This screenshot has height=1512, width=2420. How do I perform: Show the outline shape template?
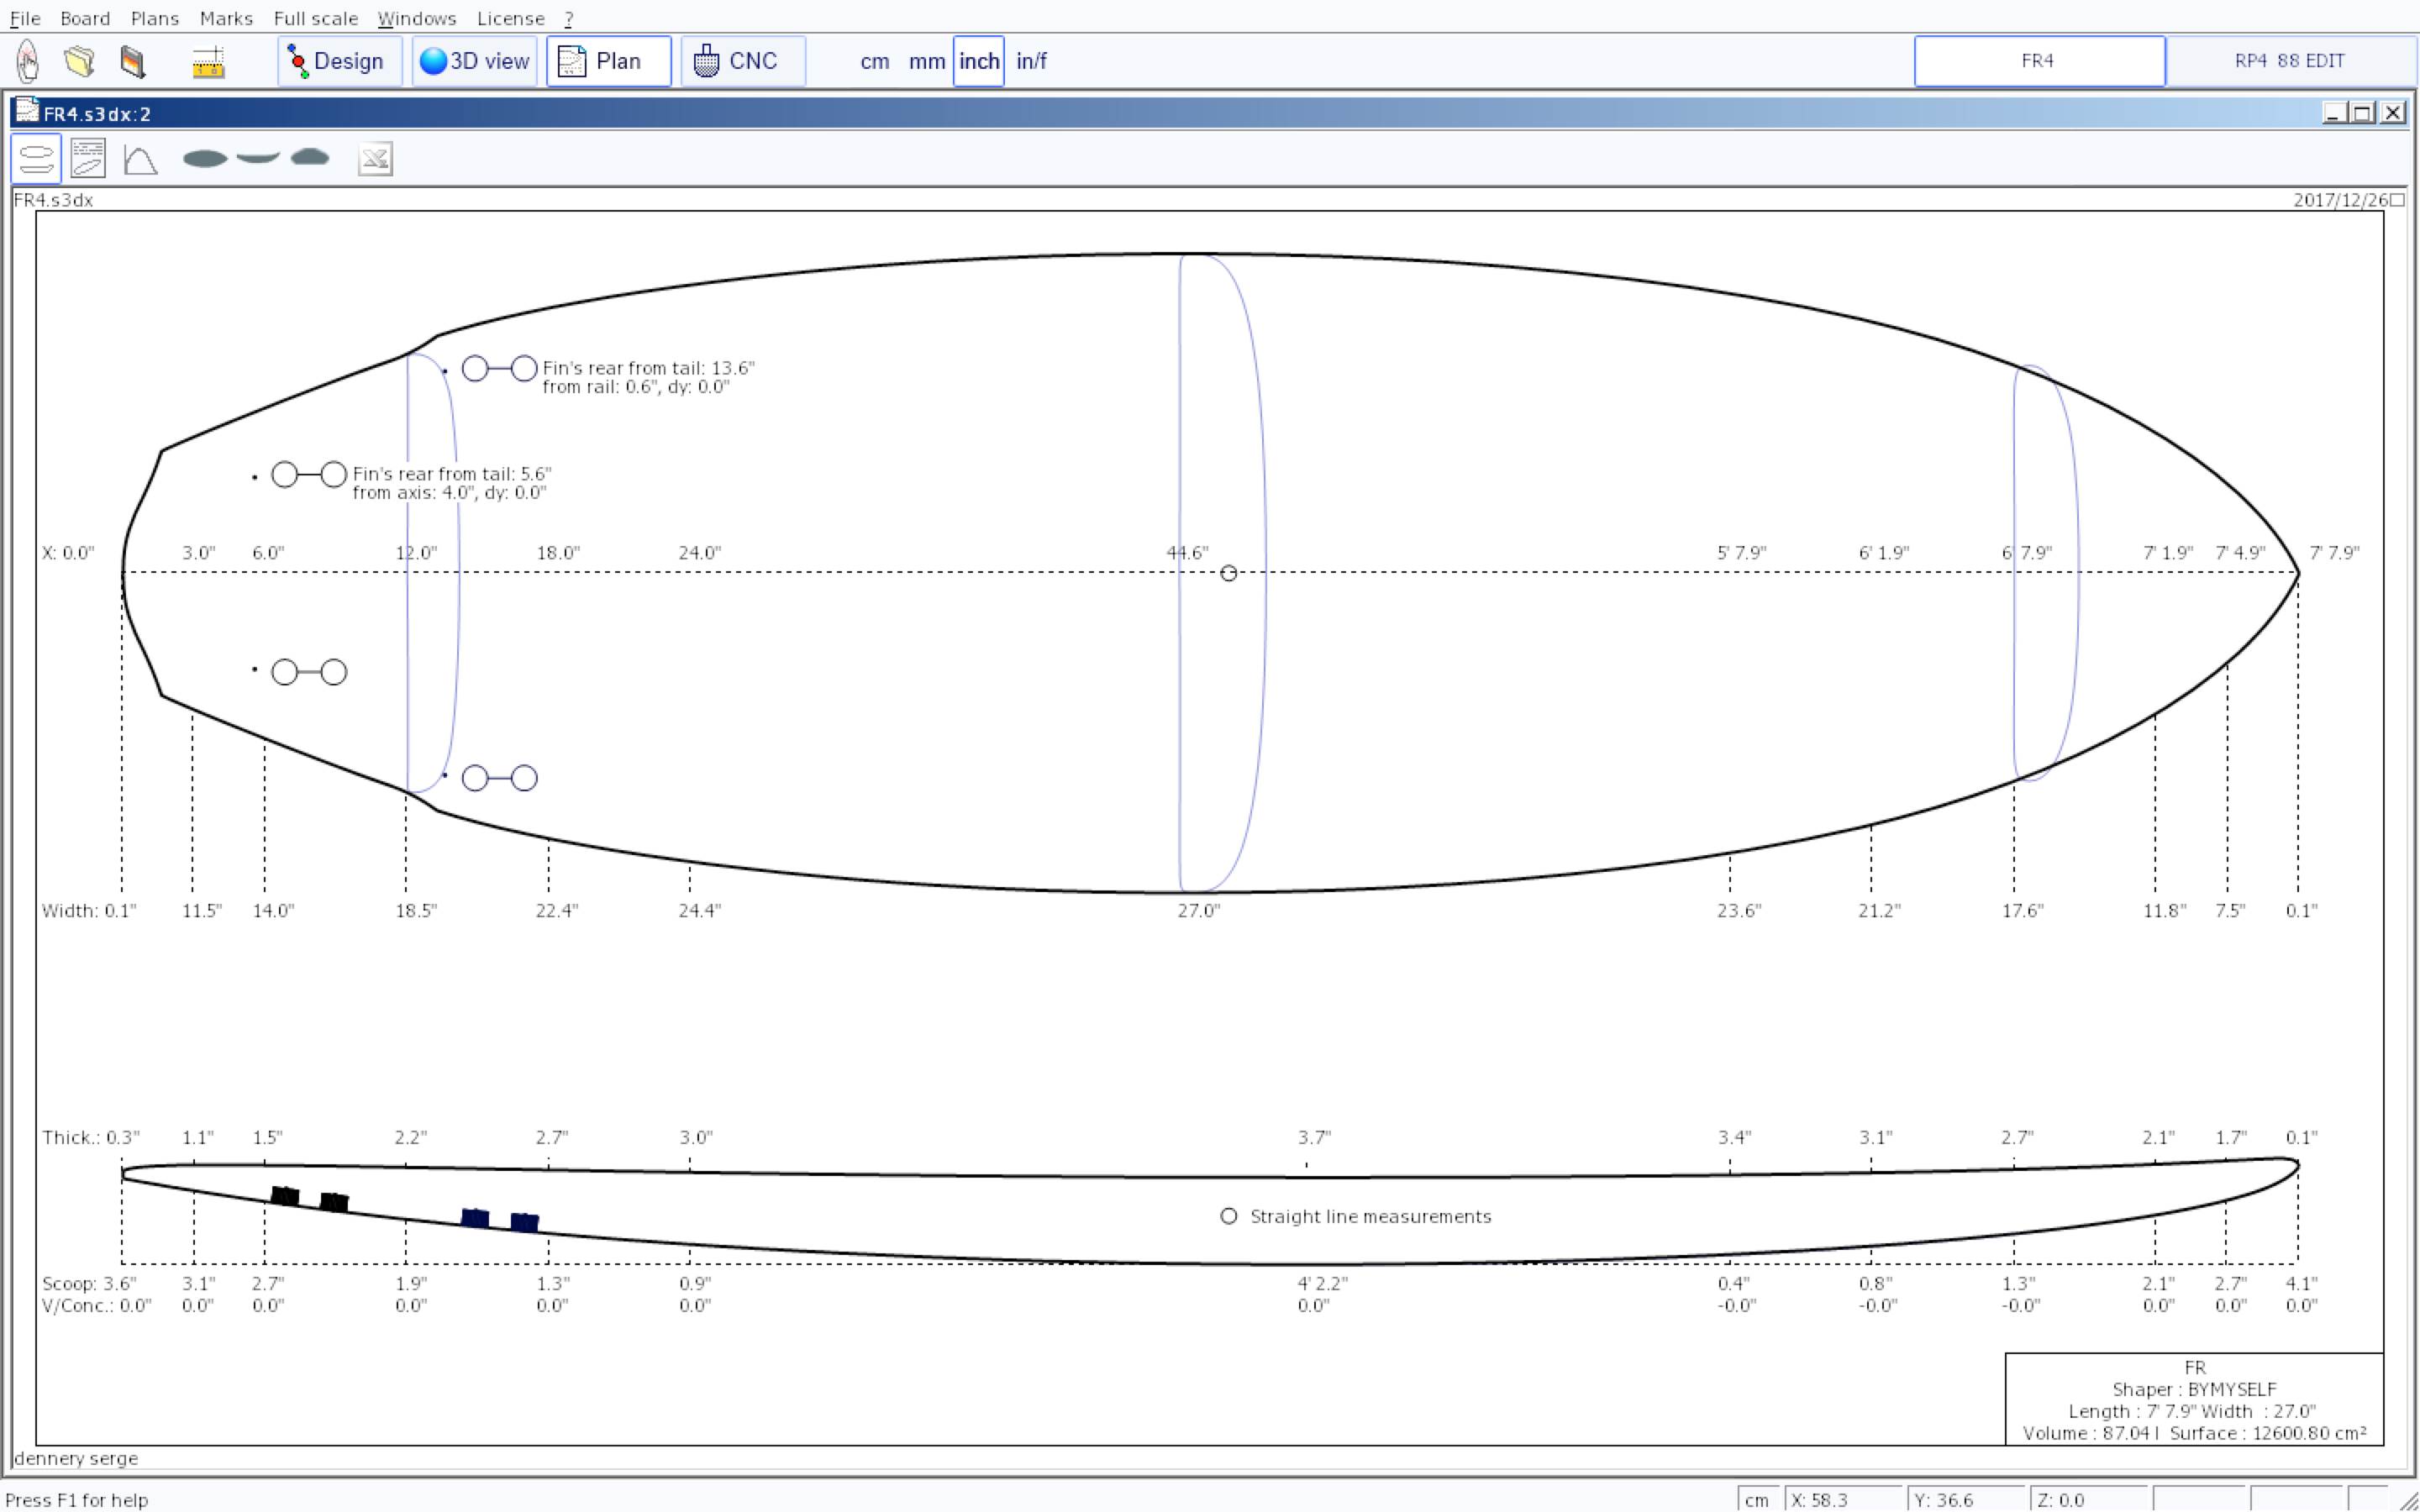click(x=205, y=158)
